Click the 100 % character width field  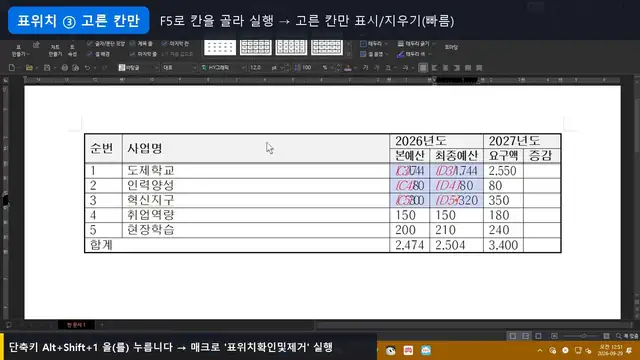pyautogui.click(x=313, y=68)
